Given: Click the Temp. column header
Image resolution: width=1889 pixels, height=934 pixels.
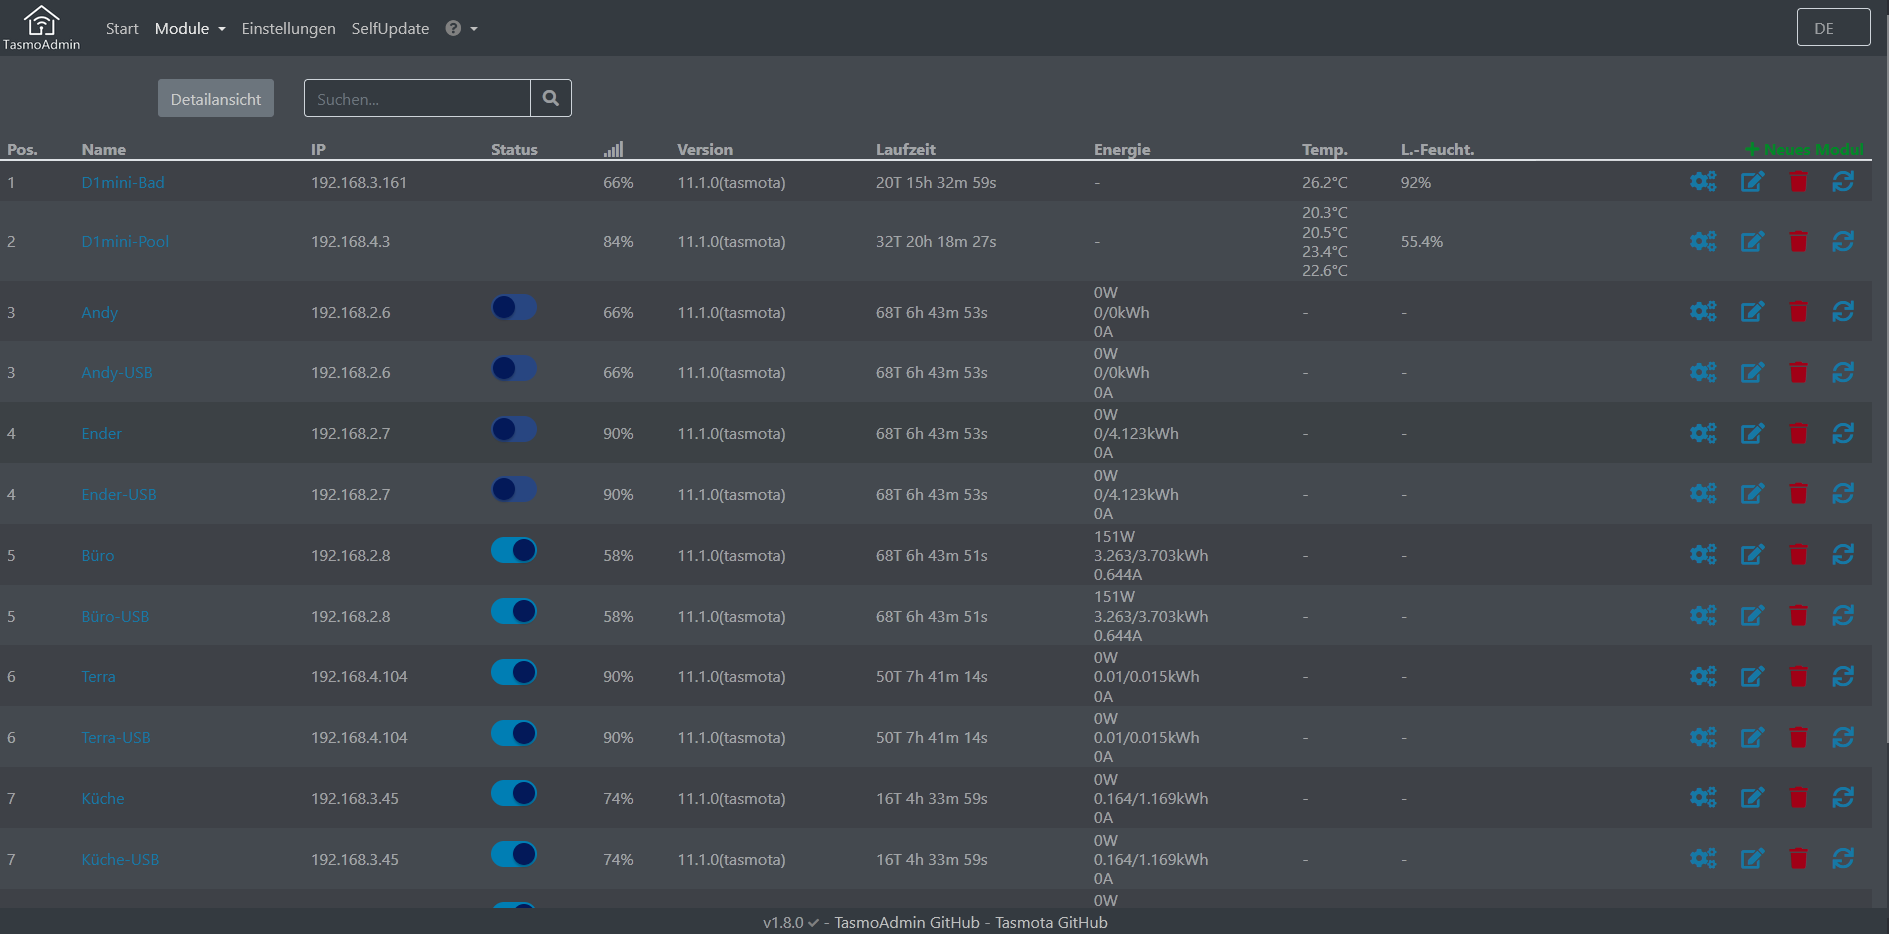Looking at the screenshot, I should pyautogui.click(x=1325, y=149).
